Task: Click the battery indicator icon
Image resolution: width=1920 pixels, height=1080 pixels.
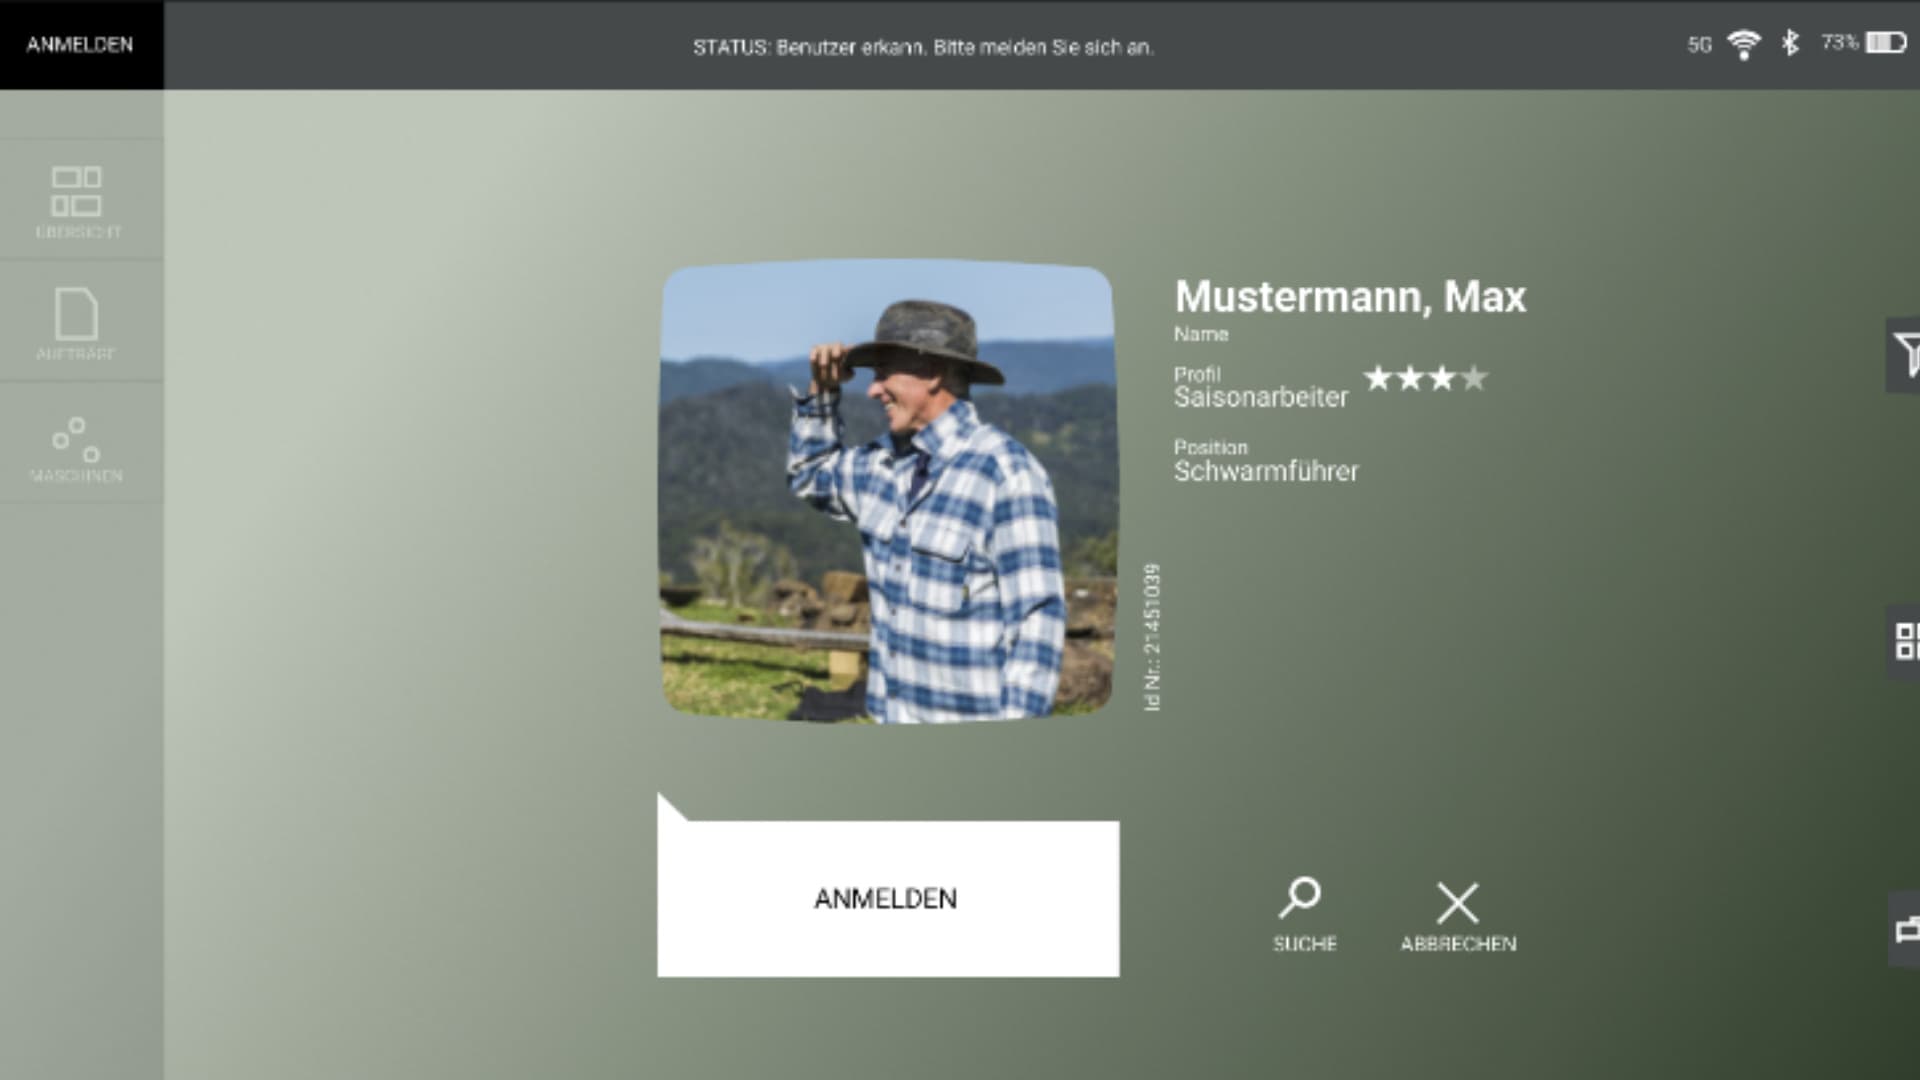Action: (x=1886, y=42)
